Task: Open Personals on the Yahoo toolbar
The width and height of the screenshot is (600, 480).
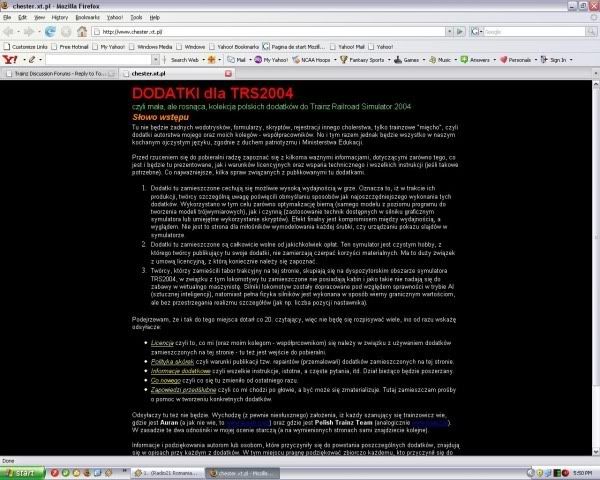Action: pyautogui.click(x=515, y=60)
